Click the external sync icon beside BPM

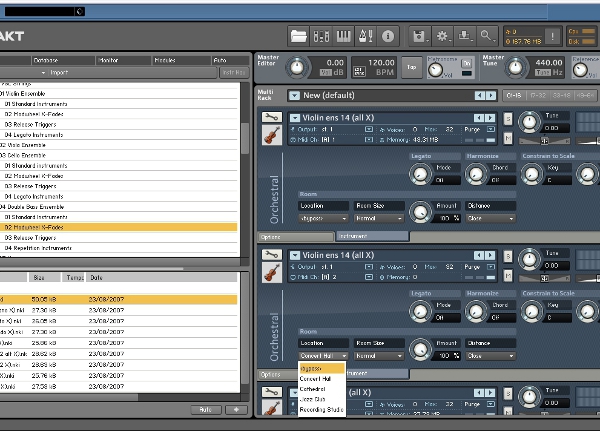click(359, 71)
